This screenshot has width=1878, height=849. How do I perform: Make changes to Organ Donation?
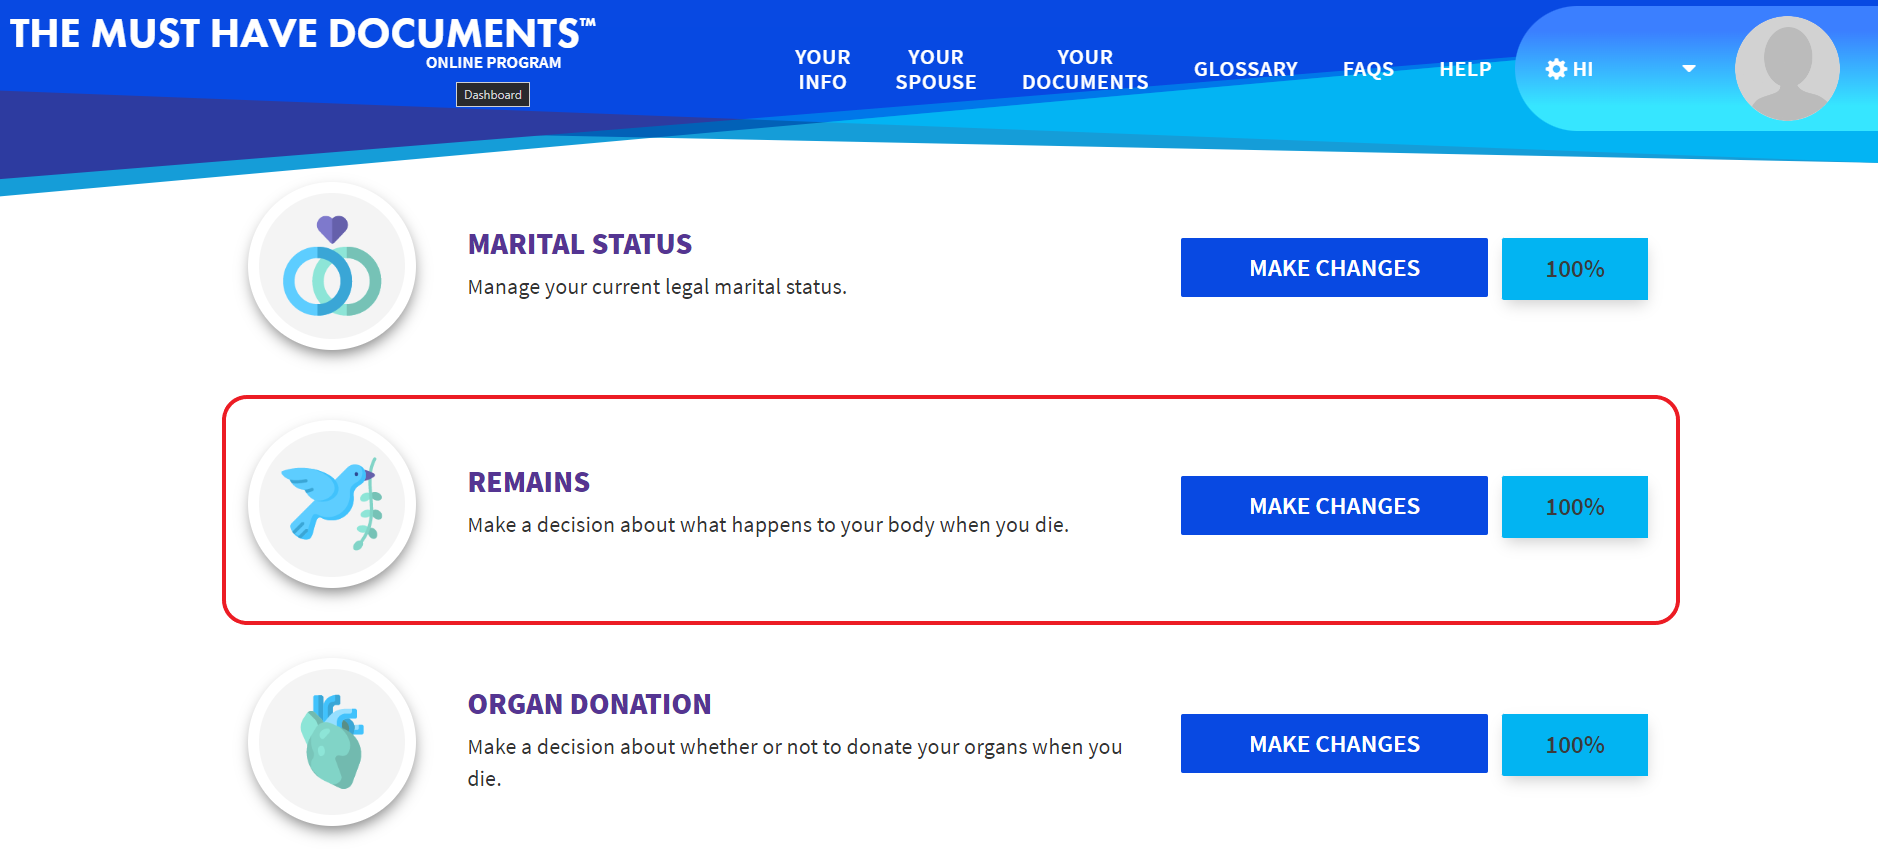pyautogui.click(x=1333, y=744)
